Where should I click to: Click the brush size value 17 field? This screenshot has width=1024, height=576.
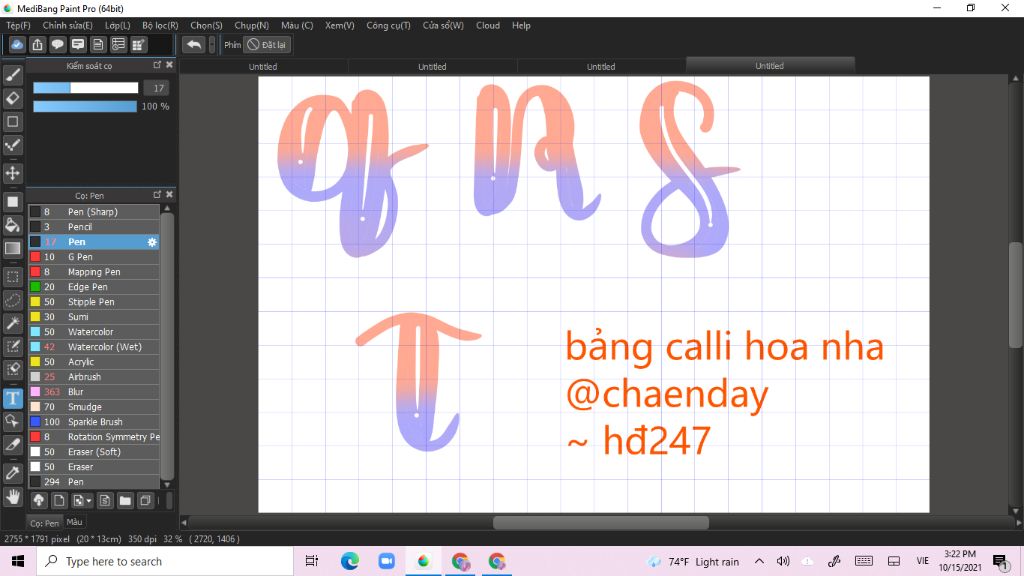pyautogui.click(x=157, y=88)
